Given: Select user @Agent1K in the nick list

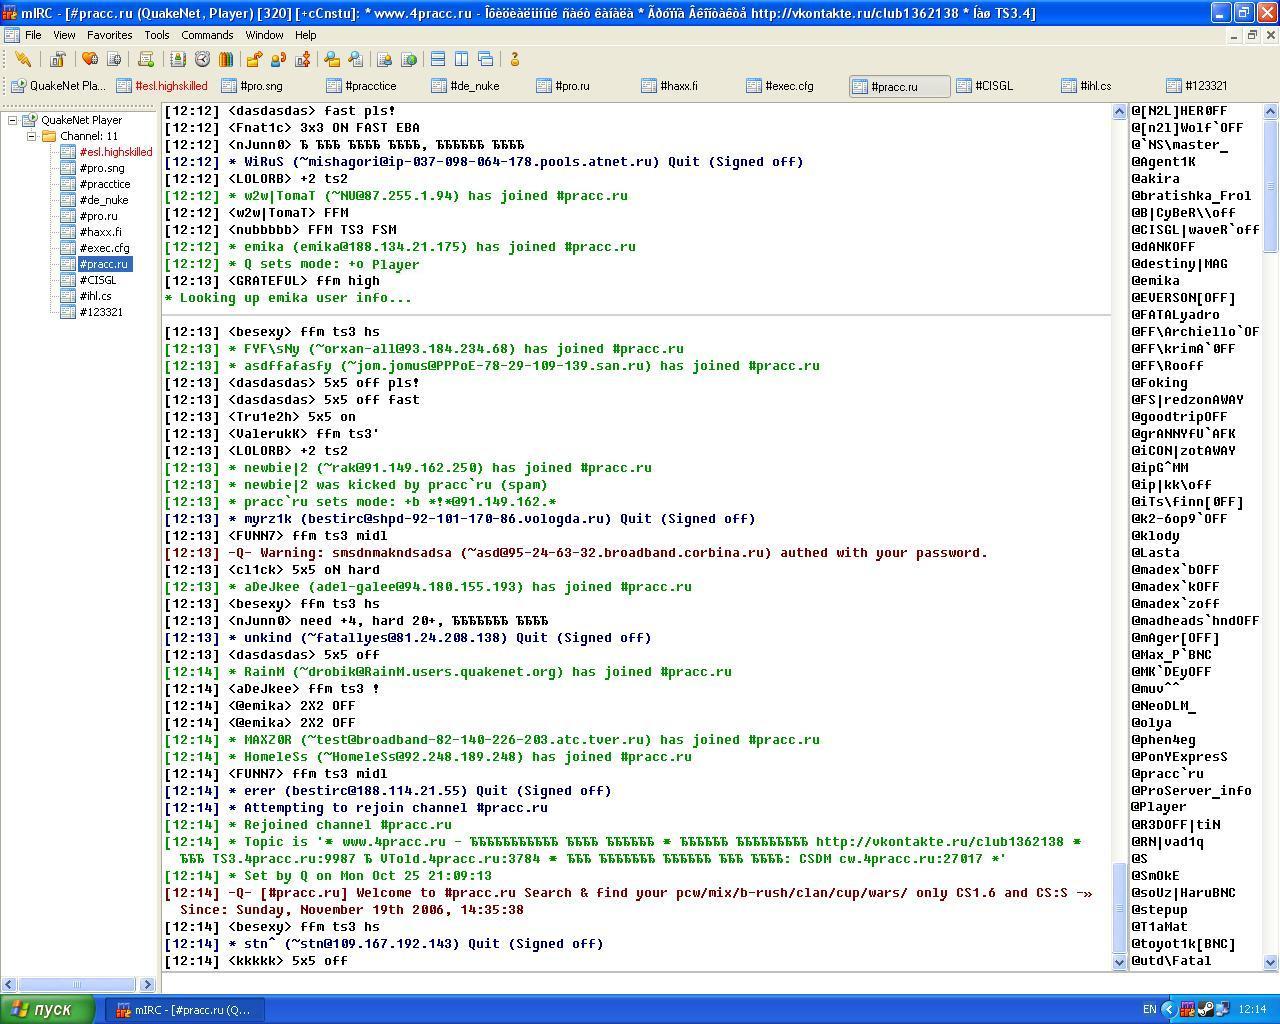Looking at the screenshot, I should click(x=1163, y=162).
